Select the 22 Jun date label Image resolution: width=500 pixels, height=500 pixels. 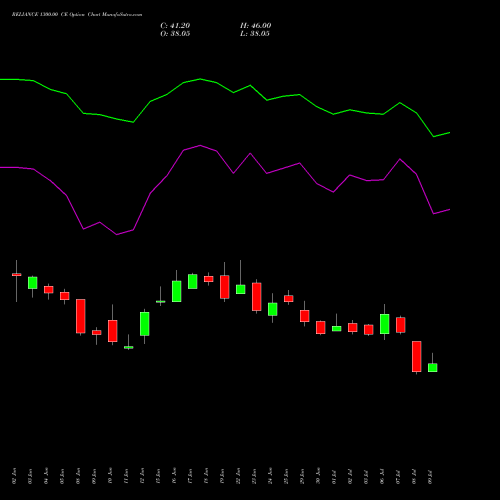click(x=238, y=476)
